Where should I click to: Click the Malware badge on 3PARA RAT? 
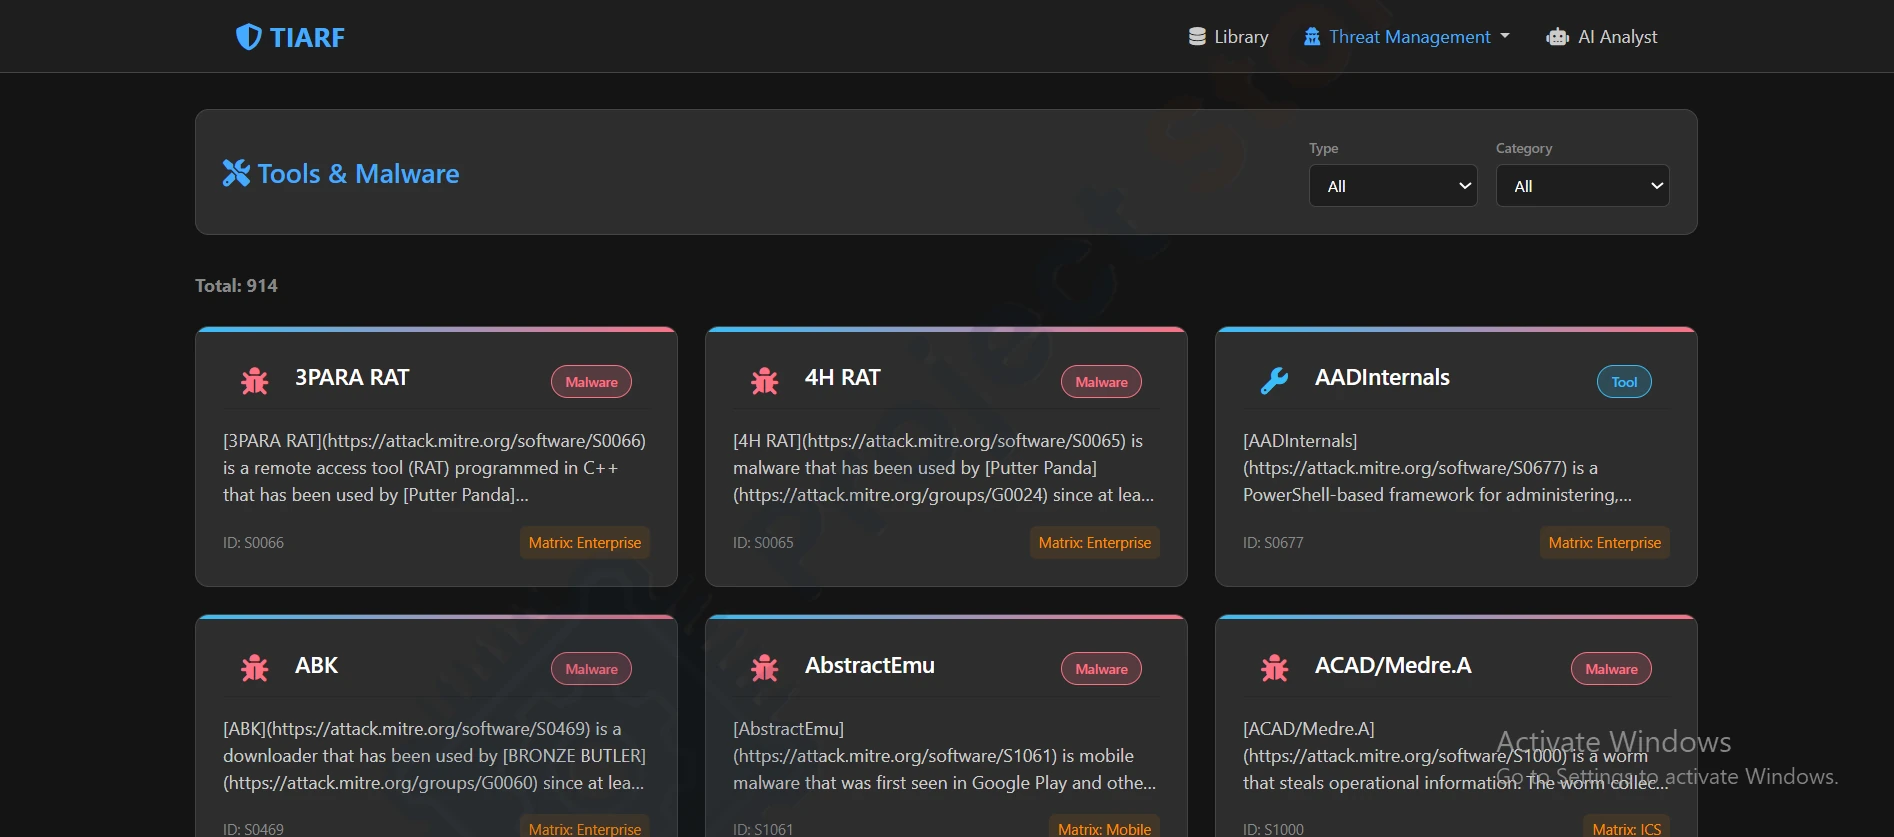click(591, 382)
